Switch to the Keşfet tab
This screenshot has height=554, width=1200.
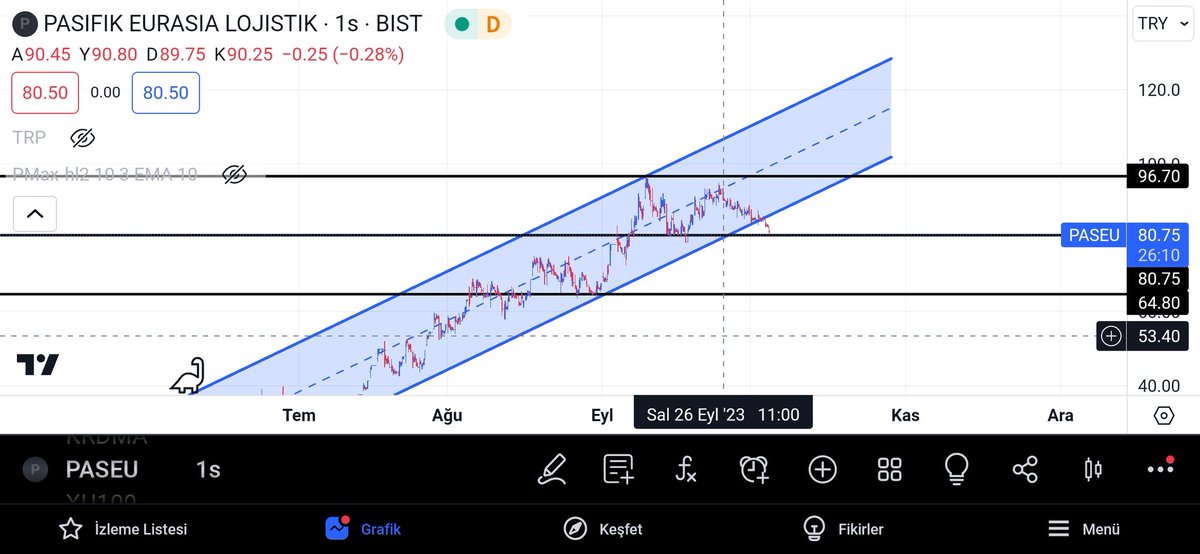(603, 528)
